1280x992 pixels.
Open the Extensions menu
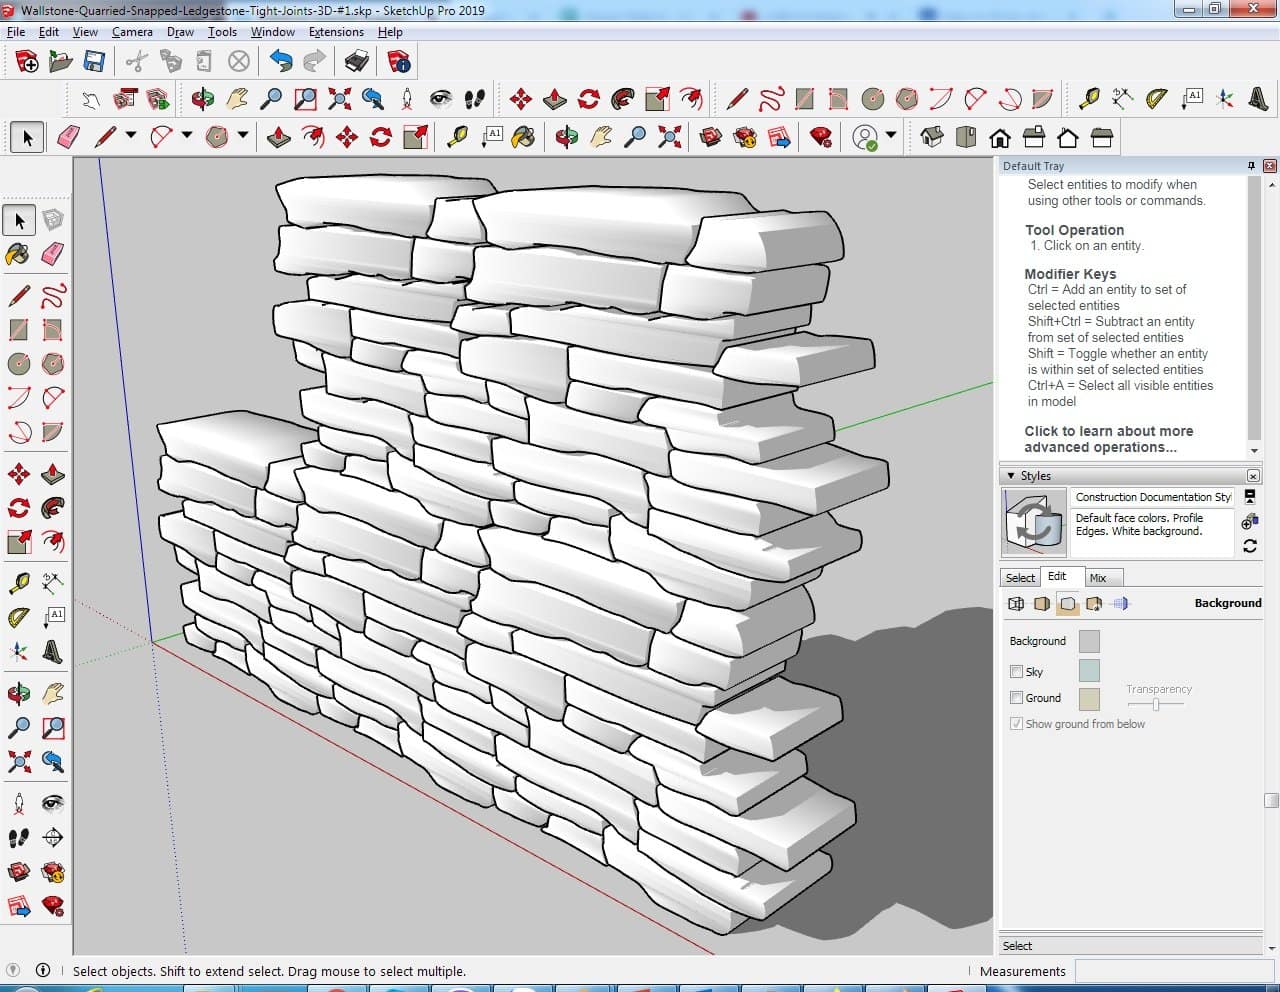pyautogui.click(x=336, y=32)
